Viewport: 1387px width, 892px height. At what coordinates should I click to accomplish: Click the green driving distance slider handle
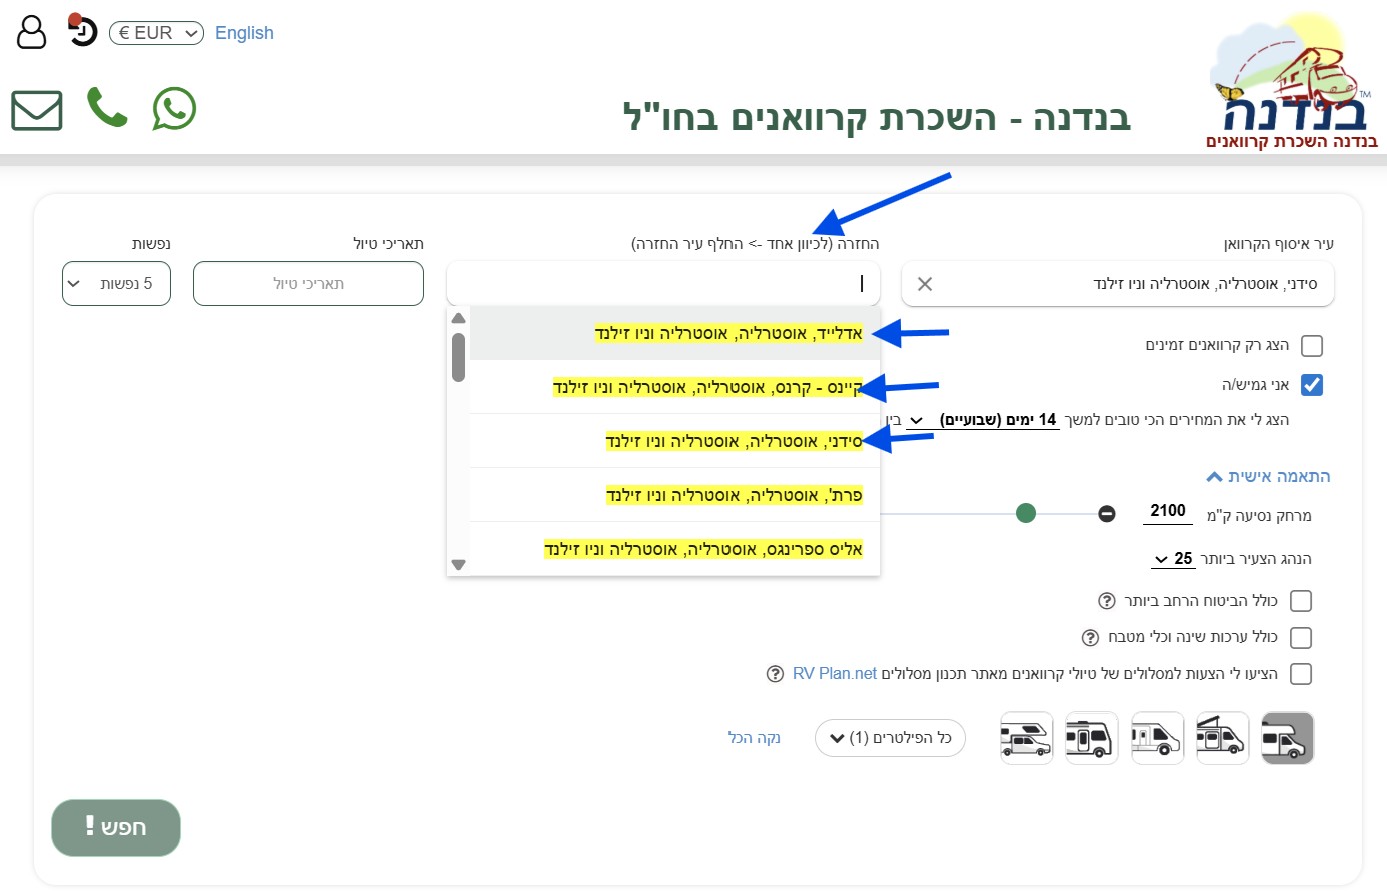pyautogui.click(x=1025, y=513)
